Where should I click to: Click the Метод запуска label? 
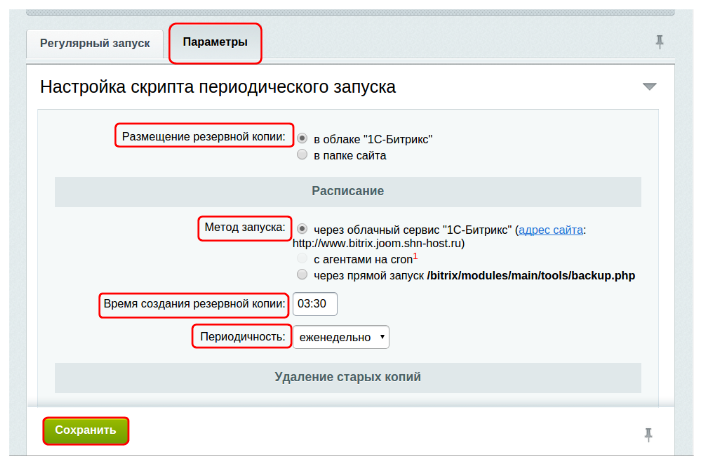(245, 228)
